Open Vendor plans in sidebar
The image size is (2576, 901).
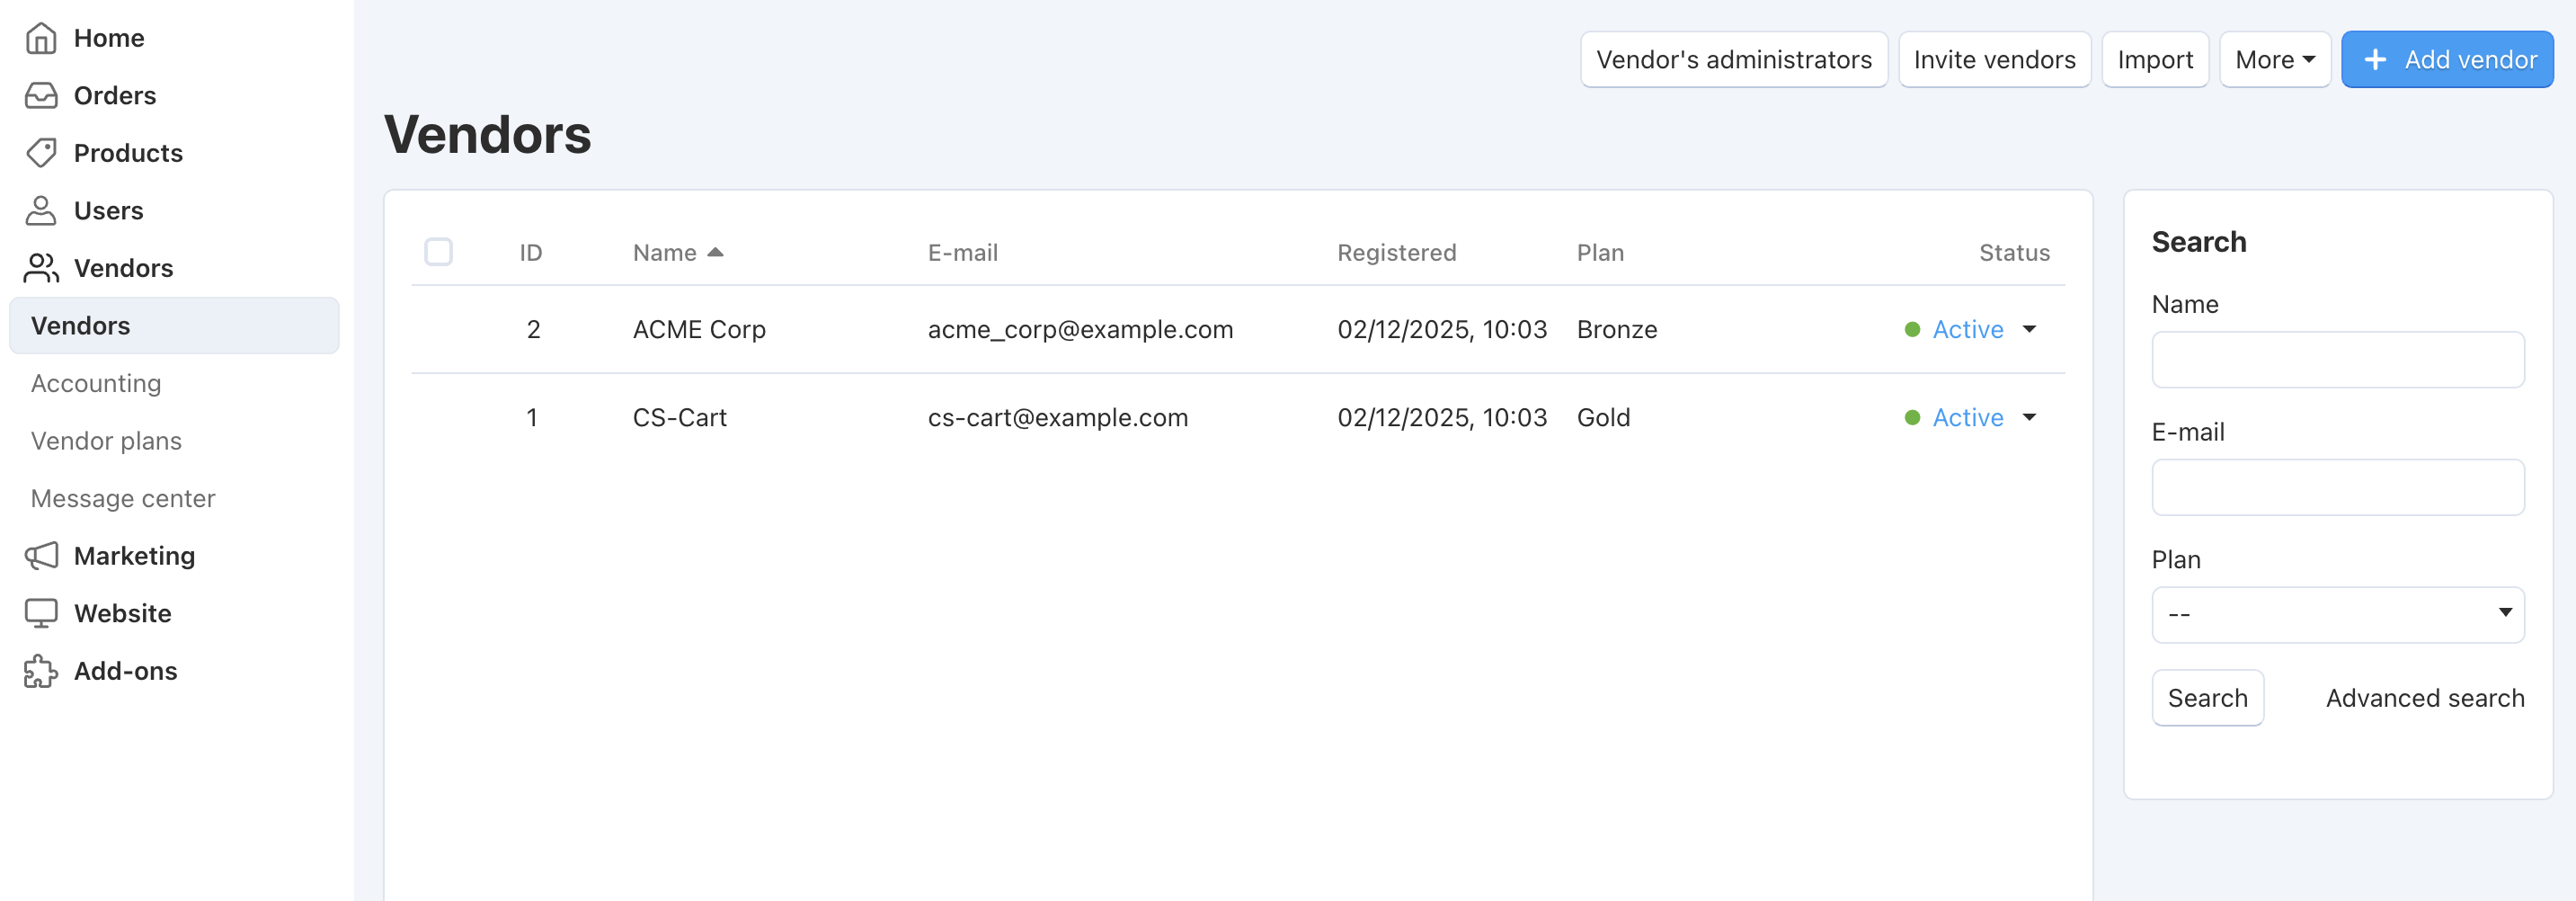pyautogui.click(x=106, y=441)
